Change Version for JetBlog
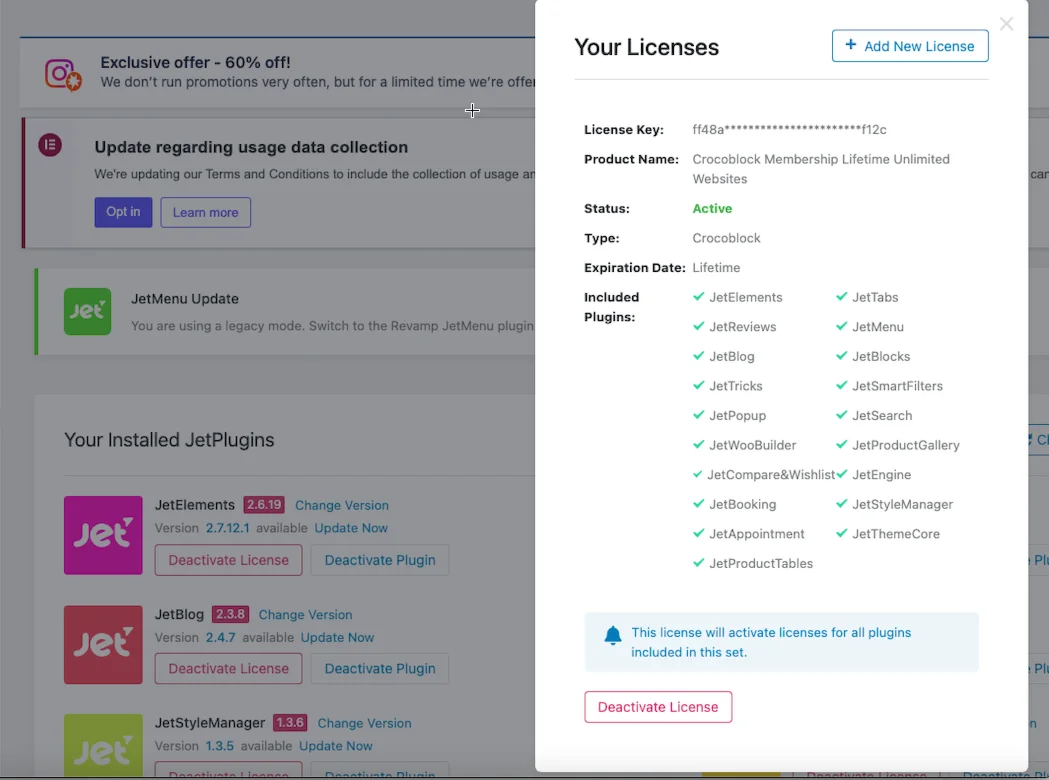1049x780 pixels. tap(305, 615)
